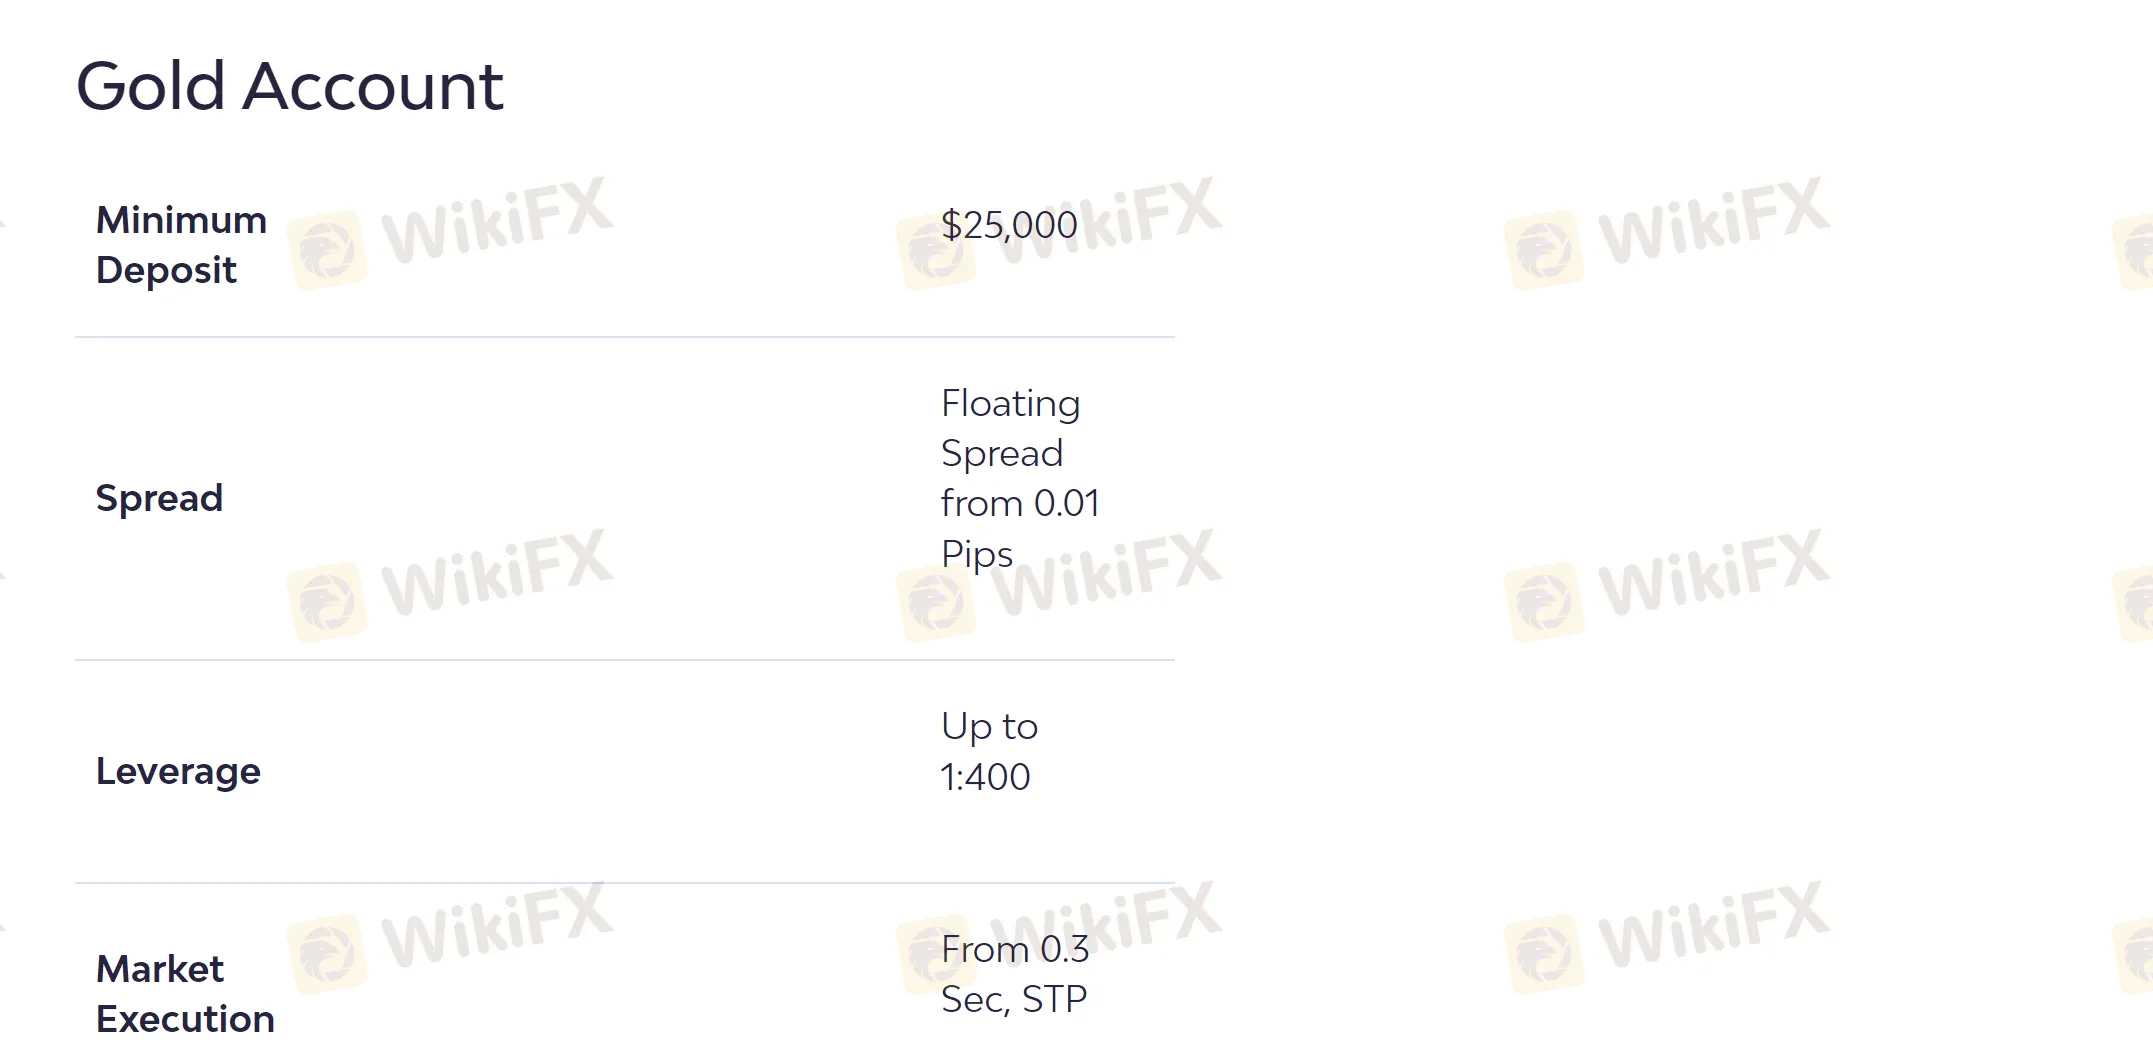Click the WikiFX logo icon below Pips text
Screen dimensions: 2153x1062
tap(935, 603)
